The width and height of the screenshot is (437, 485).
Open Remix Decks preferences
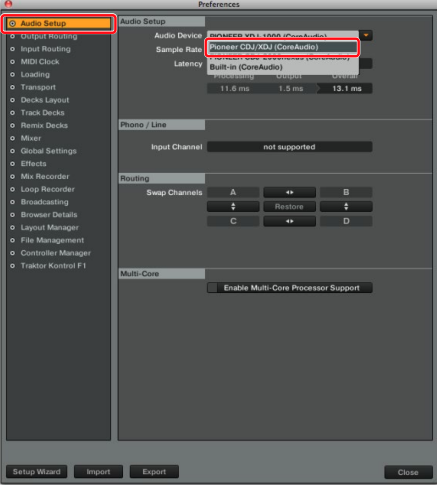tap(44, 125)
